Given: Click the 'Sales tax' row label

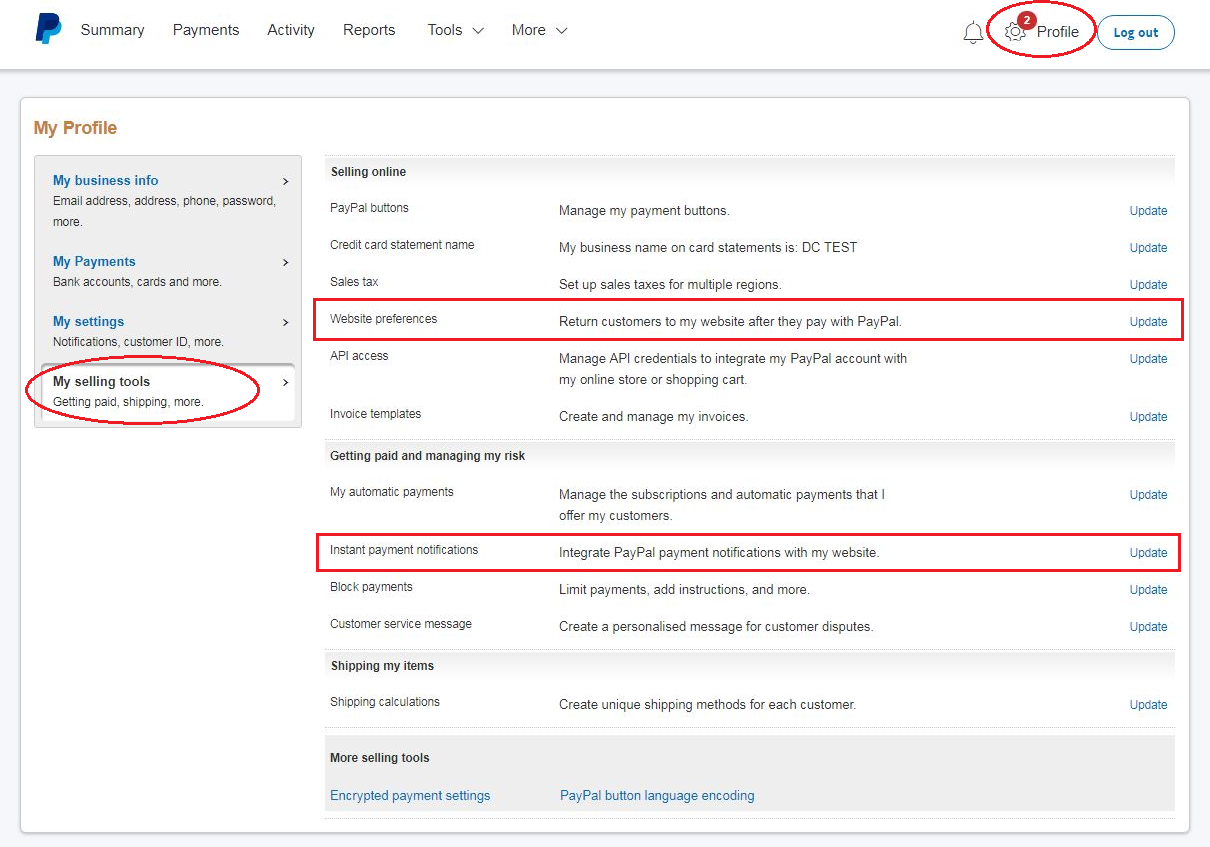Looking at the screenshot, I should 354,282.
